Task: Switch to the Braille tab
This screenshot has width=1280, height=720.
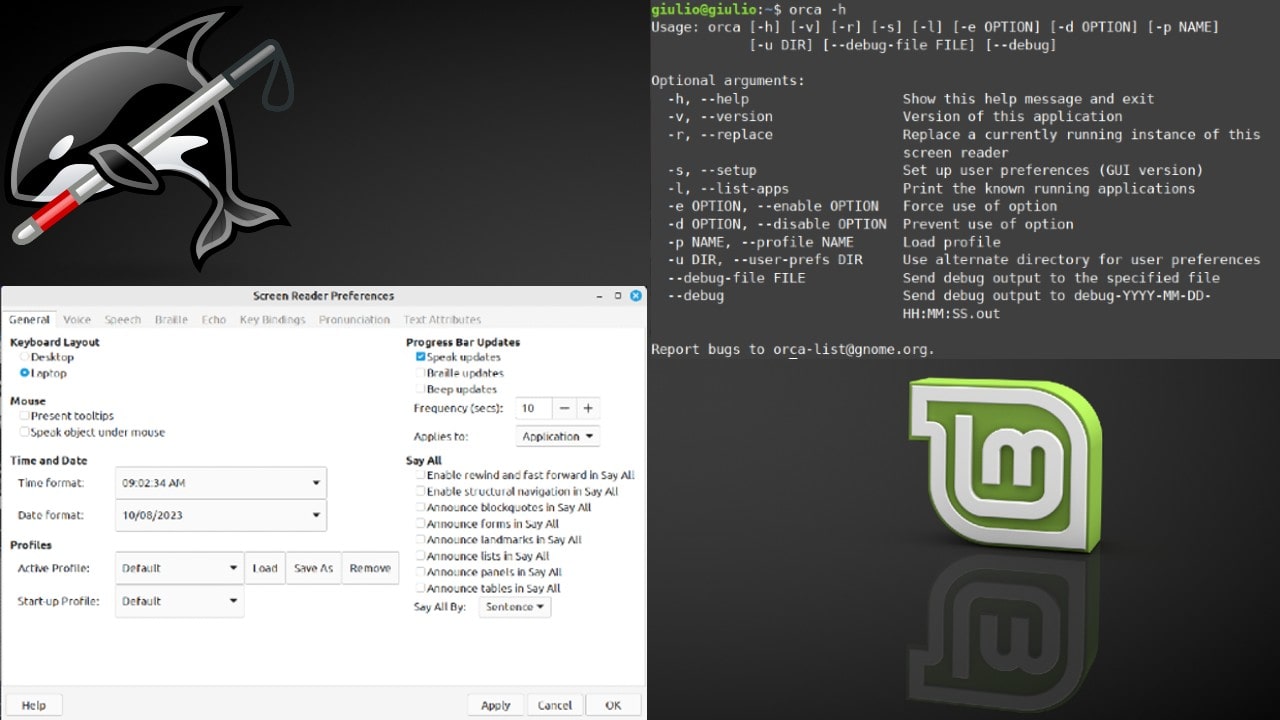Action: (x=171, y=320)
